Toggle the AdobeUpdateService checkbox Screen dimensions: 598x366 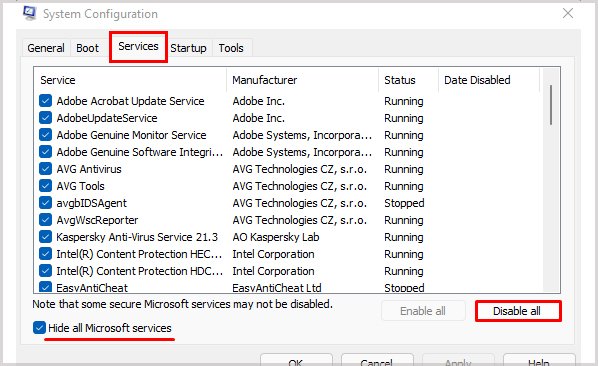45,118
